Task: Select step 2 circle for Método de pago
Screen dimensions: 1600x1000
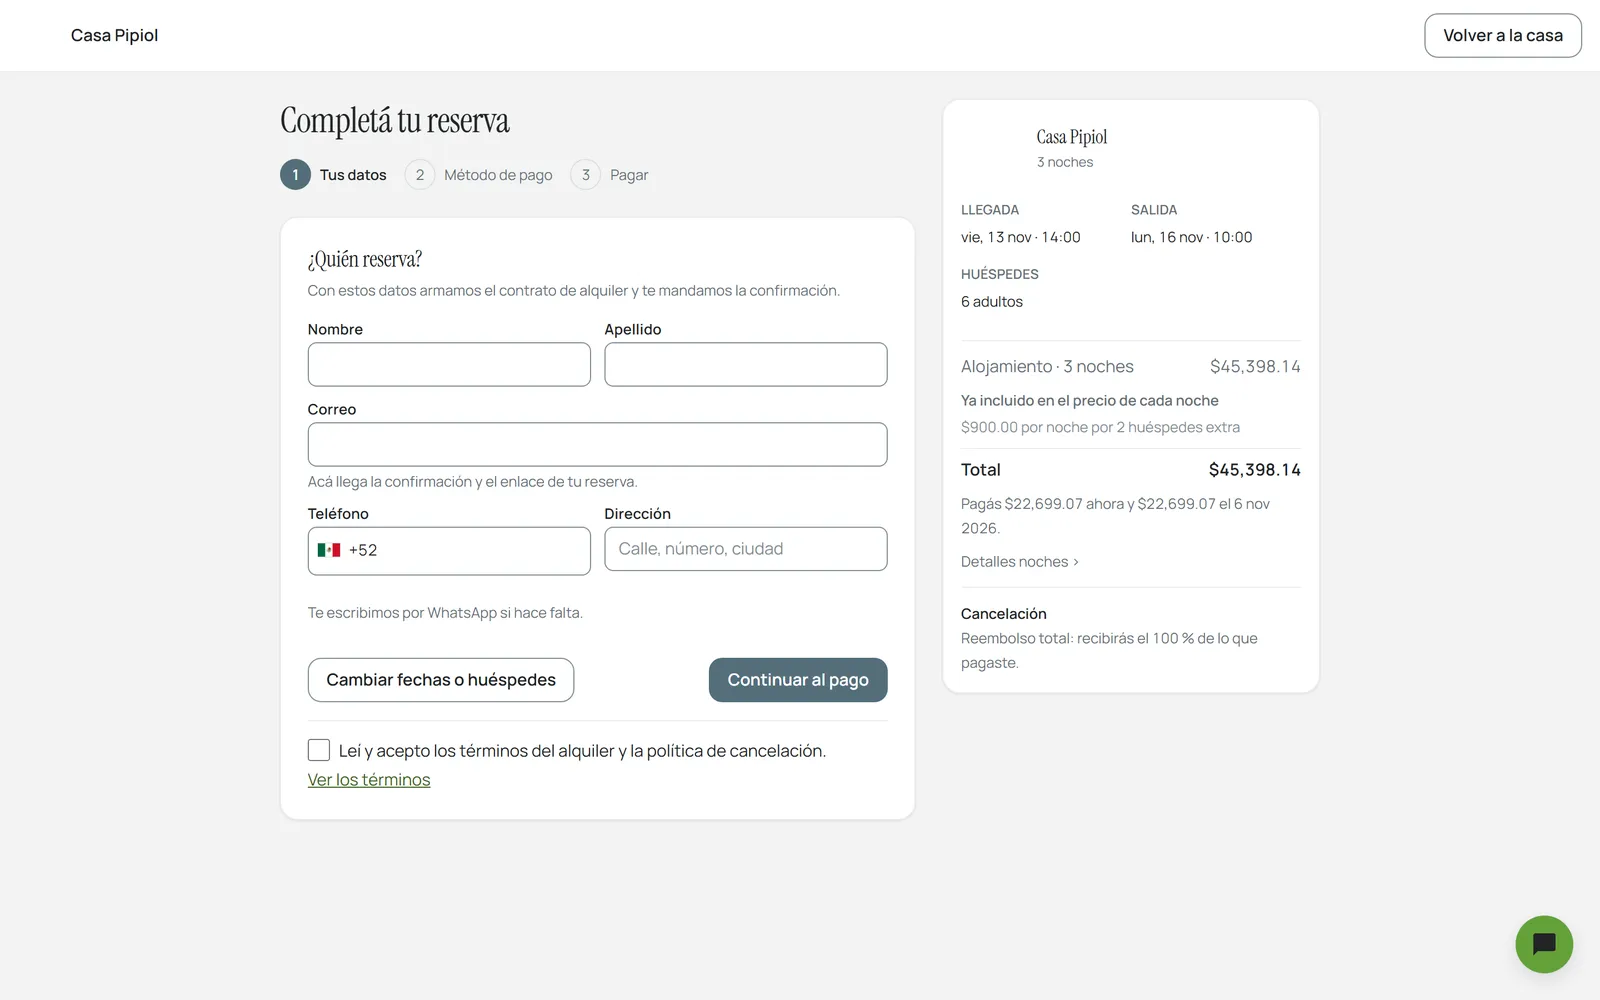Action: pos(420,175)
